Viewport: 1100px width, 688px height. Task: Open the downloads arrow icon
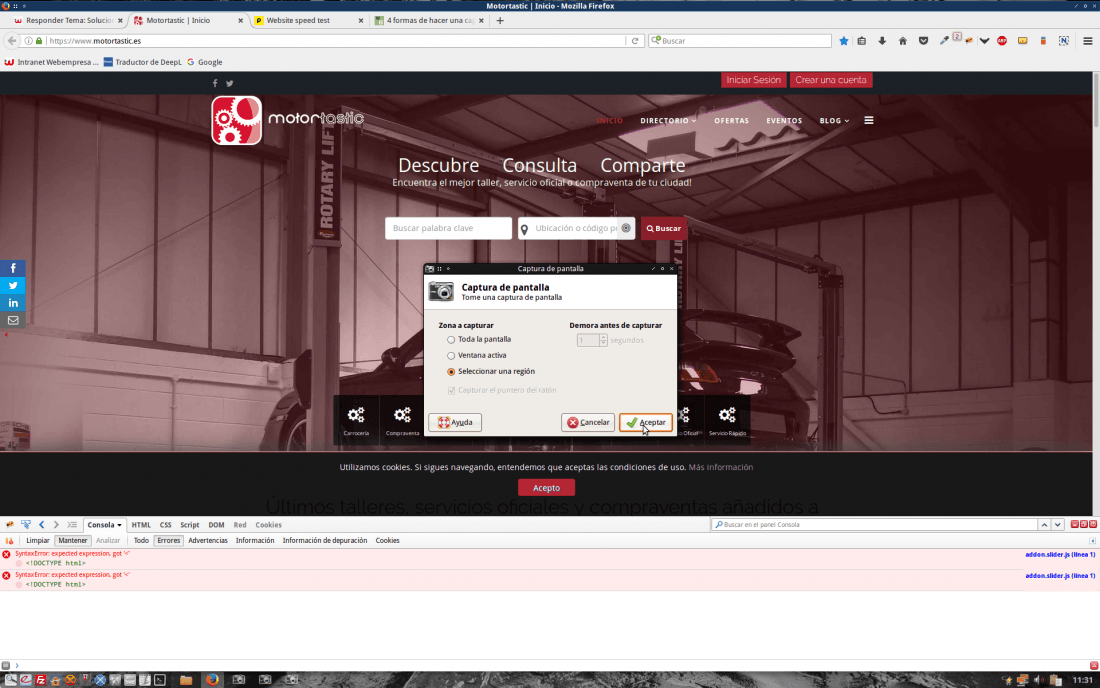pos(882,41)
